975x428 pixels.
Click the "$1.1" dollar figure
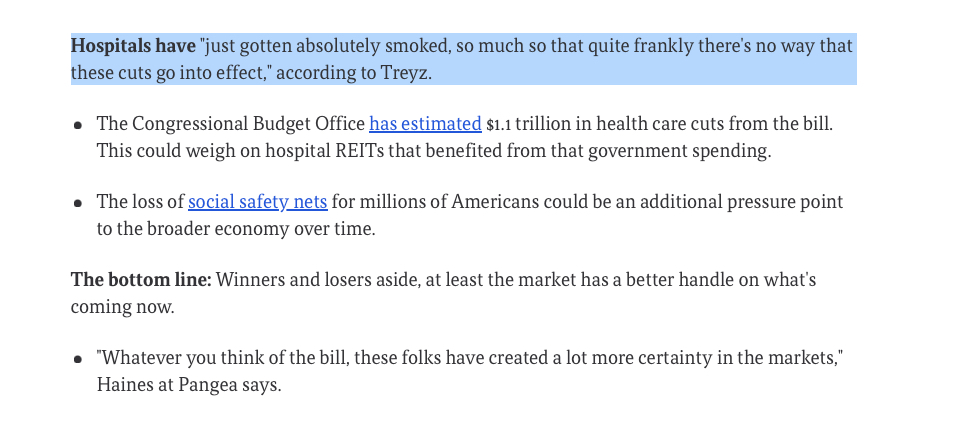point(500,125)
